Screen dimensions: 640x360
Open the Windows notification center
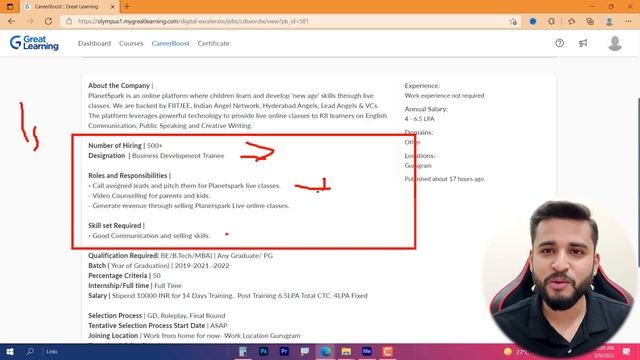tap(627, 351)
